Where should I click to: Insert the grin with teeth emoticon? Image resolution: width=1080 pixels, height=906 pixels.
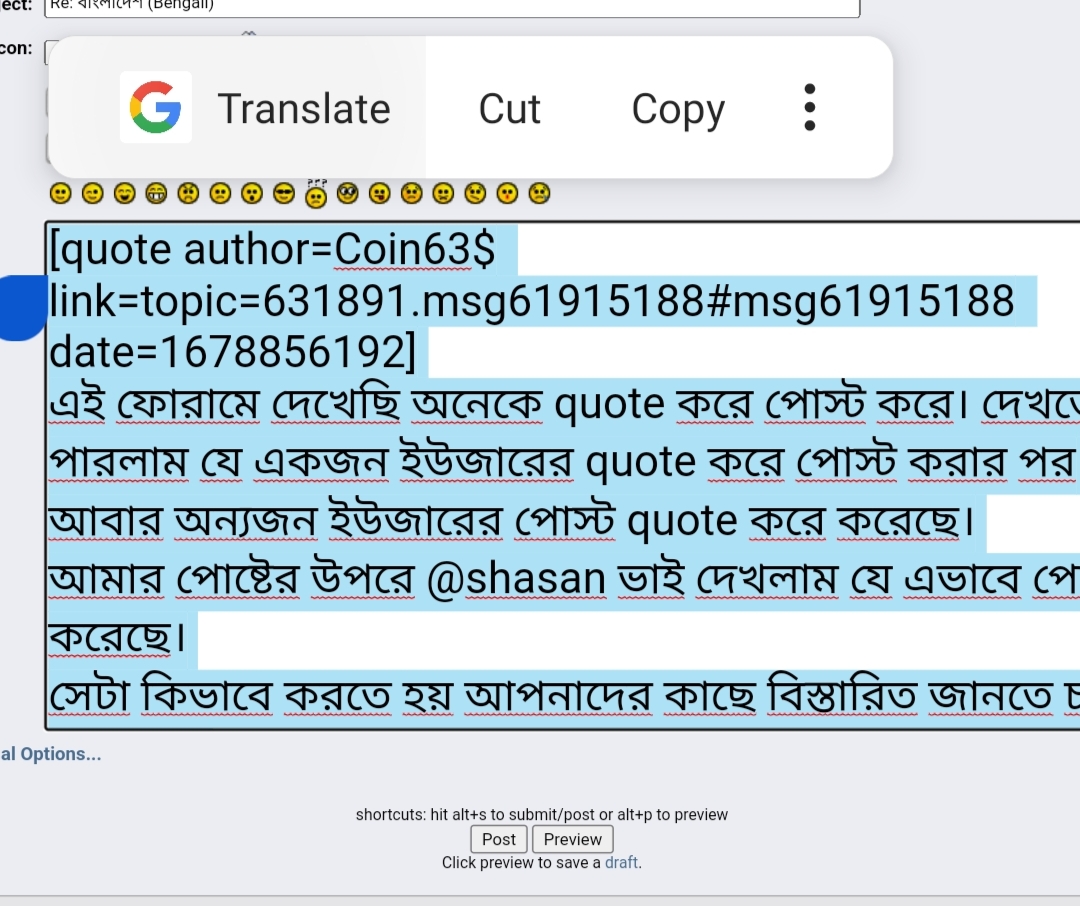pos(156,194)
